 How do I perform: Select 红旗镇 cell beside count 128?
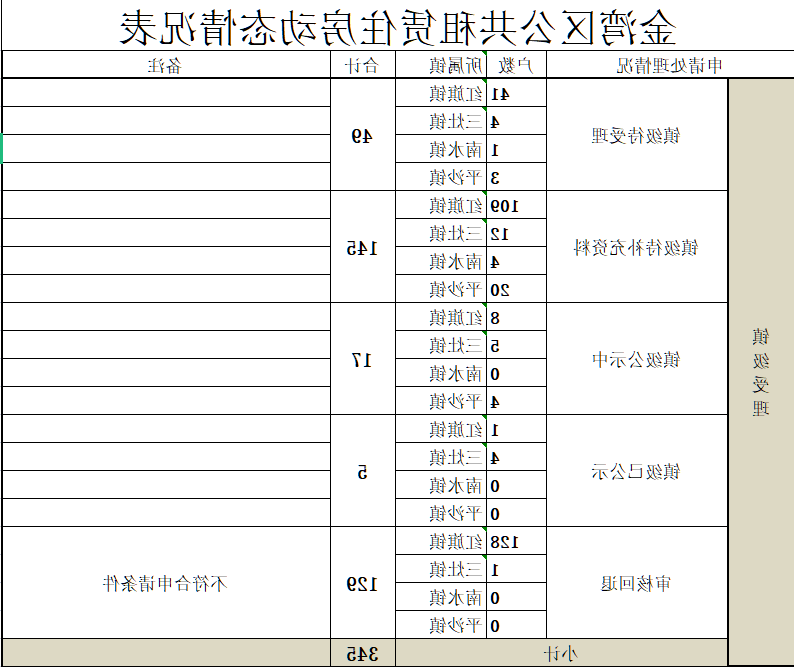(x=441, y=541)
